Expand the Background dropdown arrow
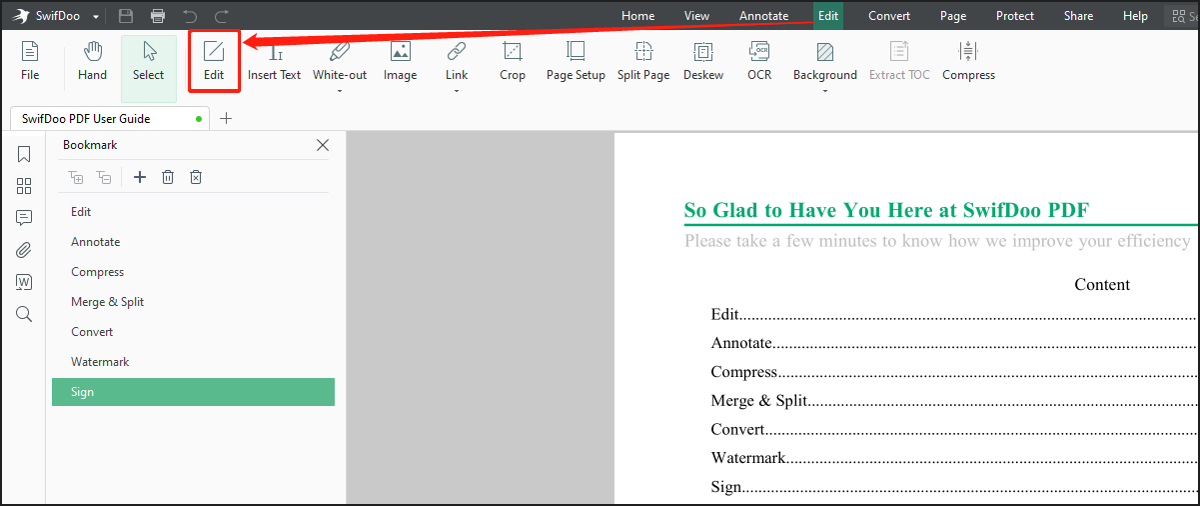This screenshot has height=506, width=1200. coord(825,92)
